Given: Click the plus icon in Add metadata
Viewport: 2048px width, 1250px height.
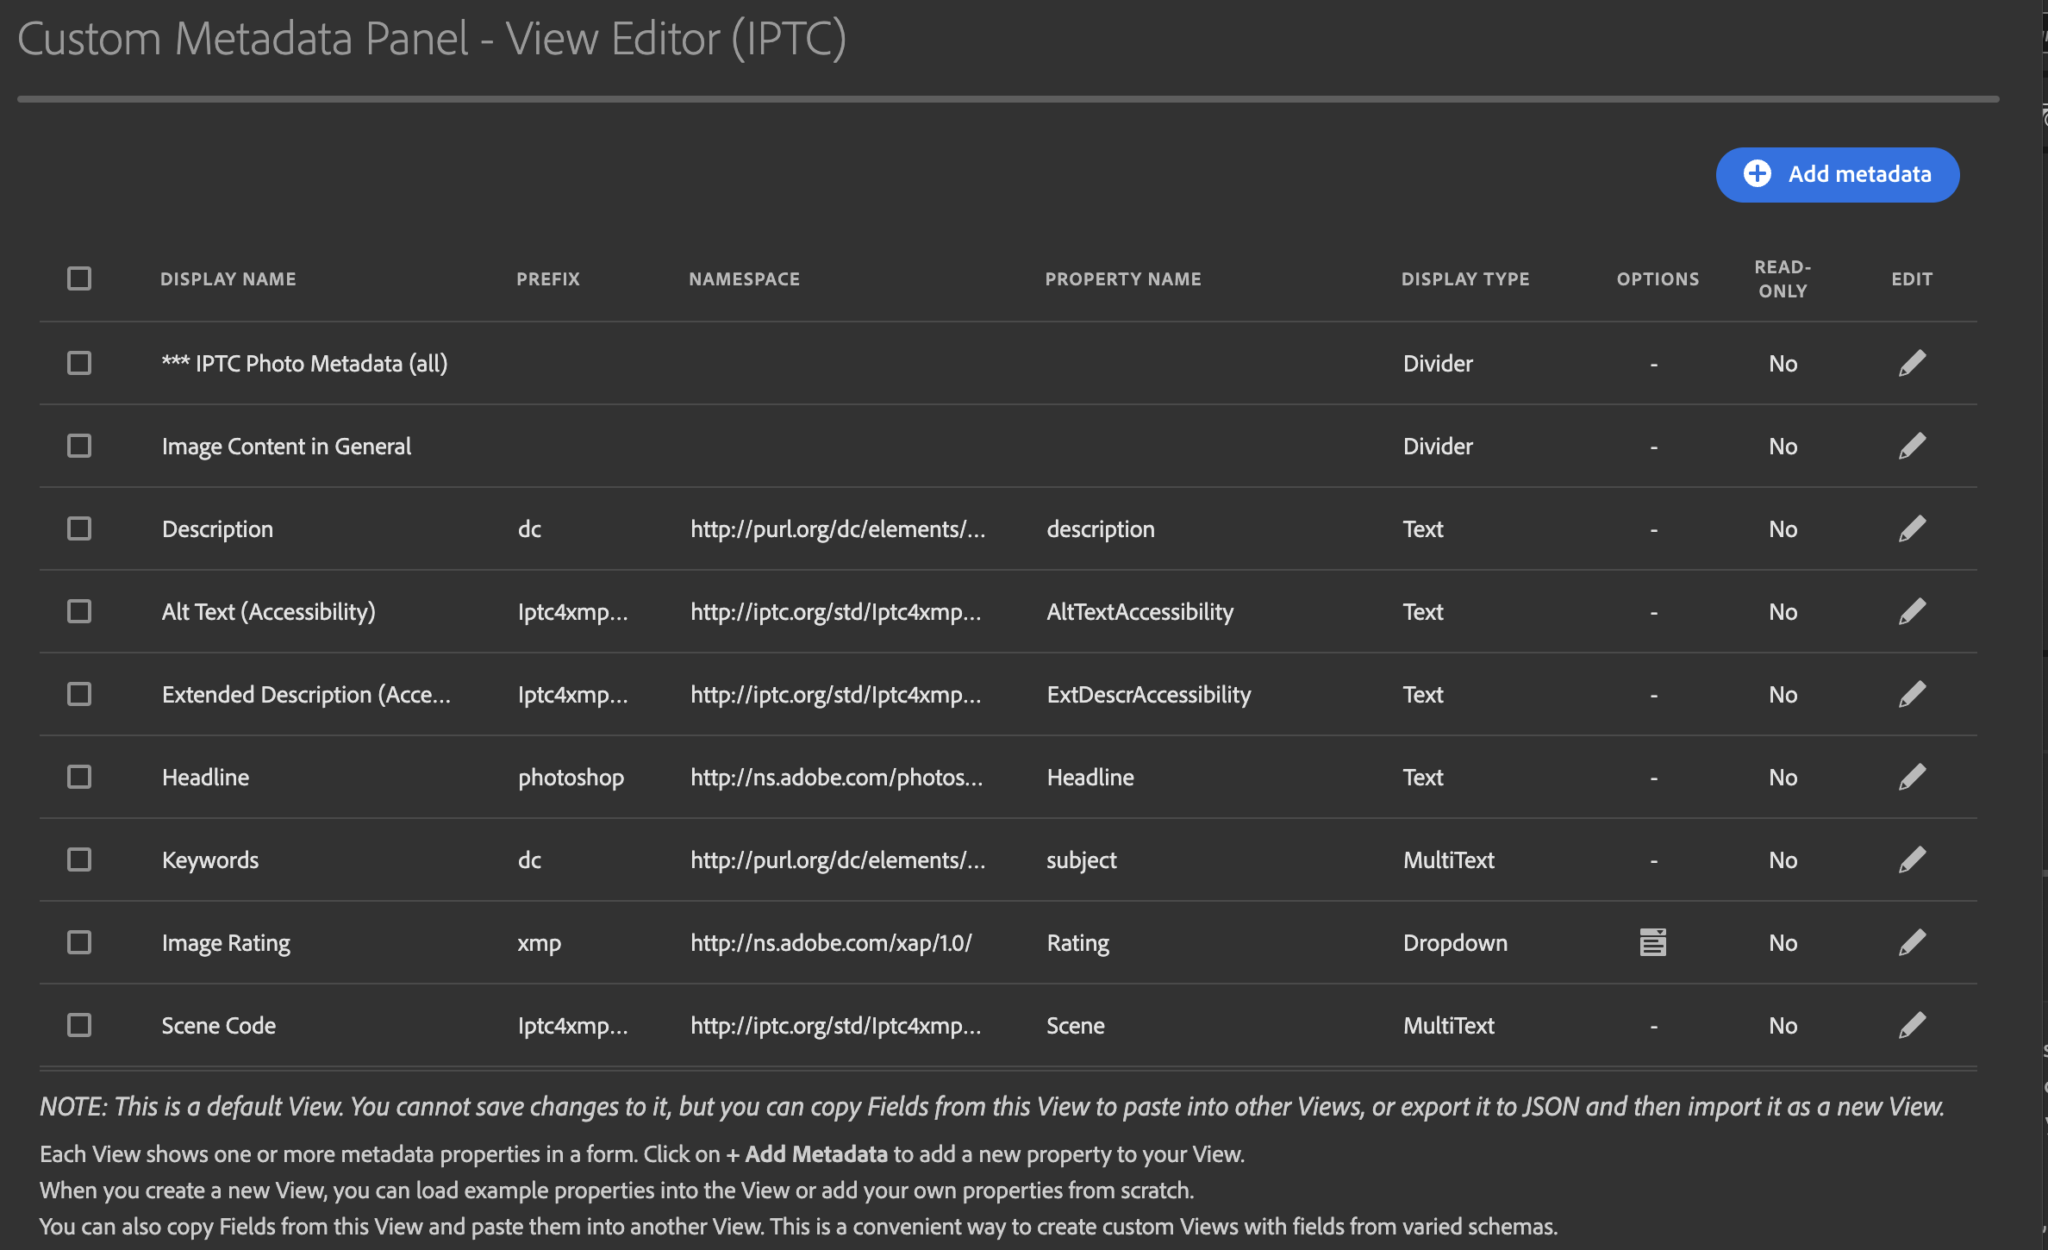Looking at the screenshot, I should coord(1757,174).
